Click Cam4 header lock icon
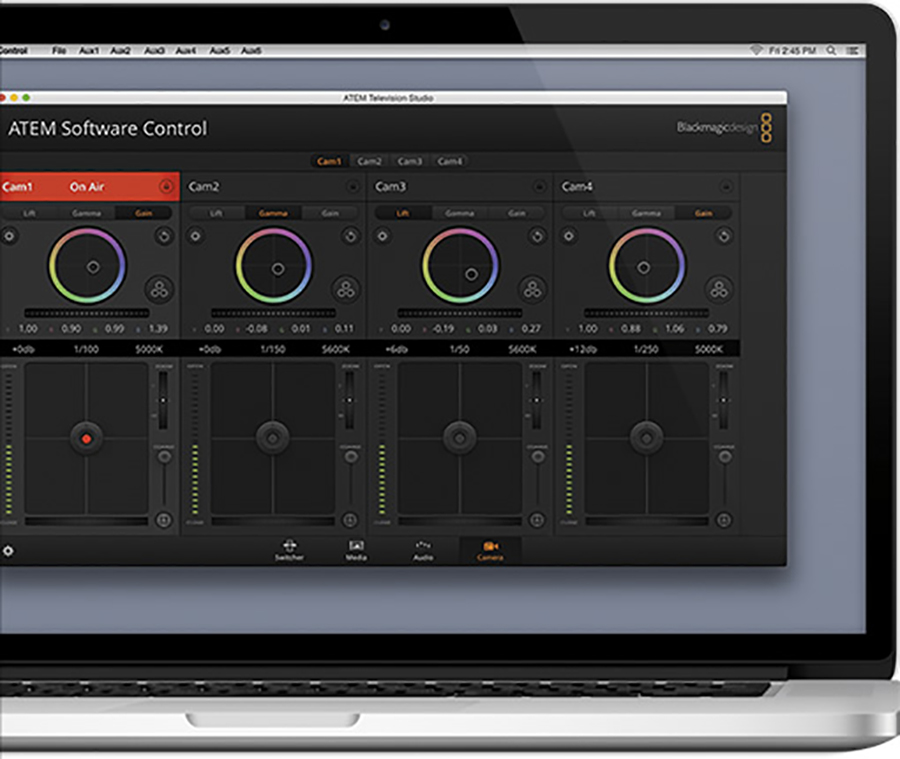 click(x=726, y=187)
